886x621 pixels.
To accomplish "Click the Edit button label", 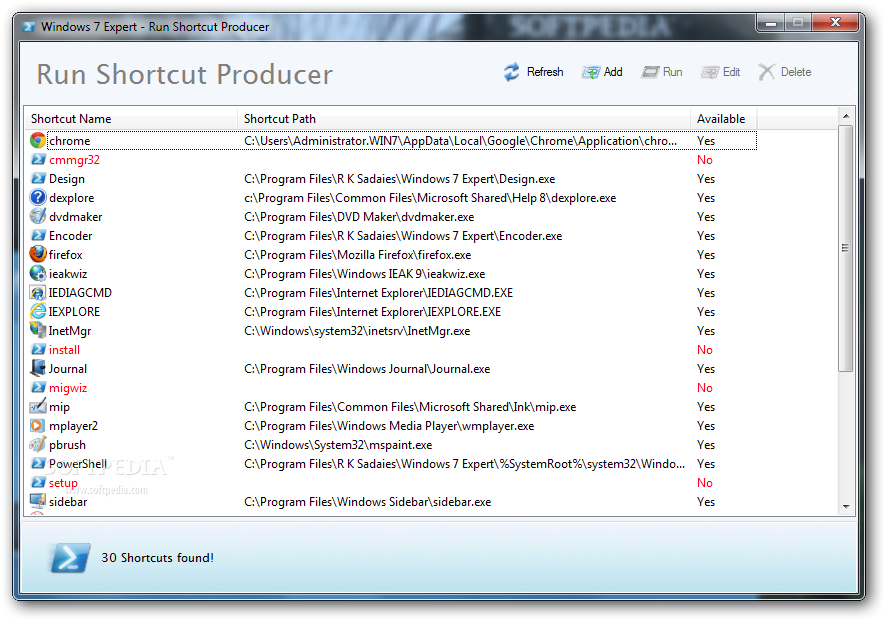I will click(731, 72).
